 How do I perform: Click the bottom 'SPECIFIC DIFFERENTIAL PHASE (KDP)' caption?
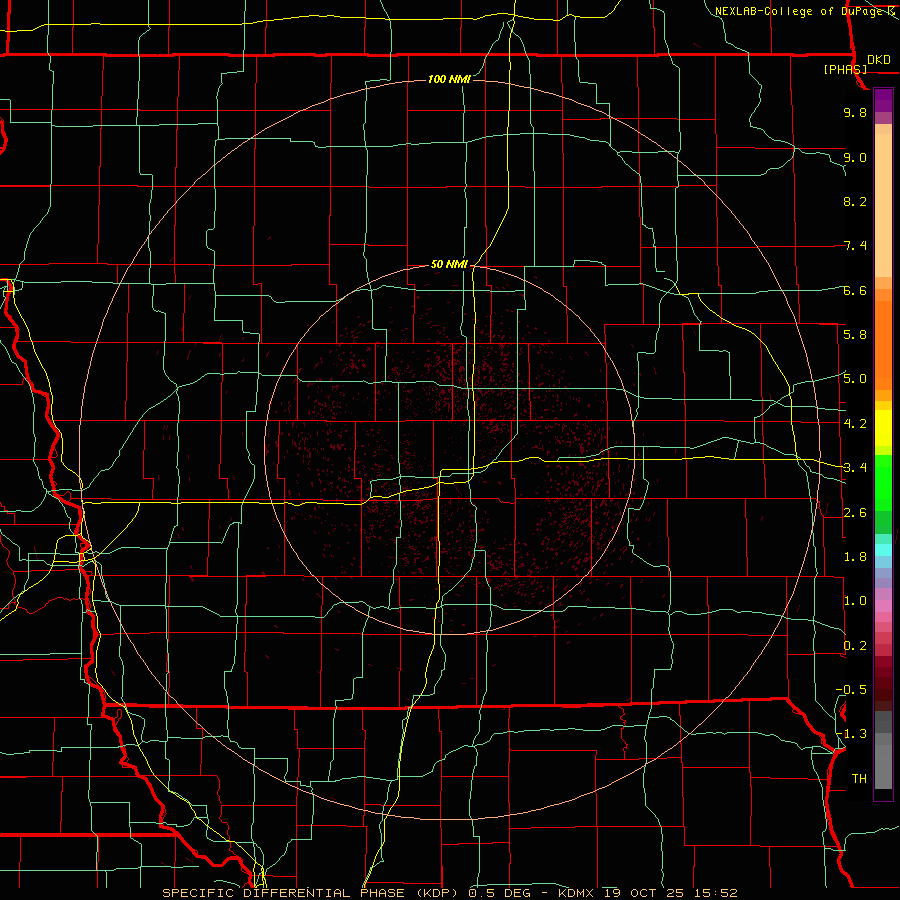click(313, 893)
